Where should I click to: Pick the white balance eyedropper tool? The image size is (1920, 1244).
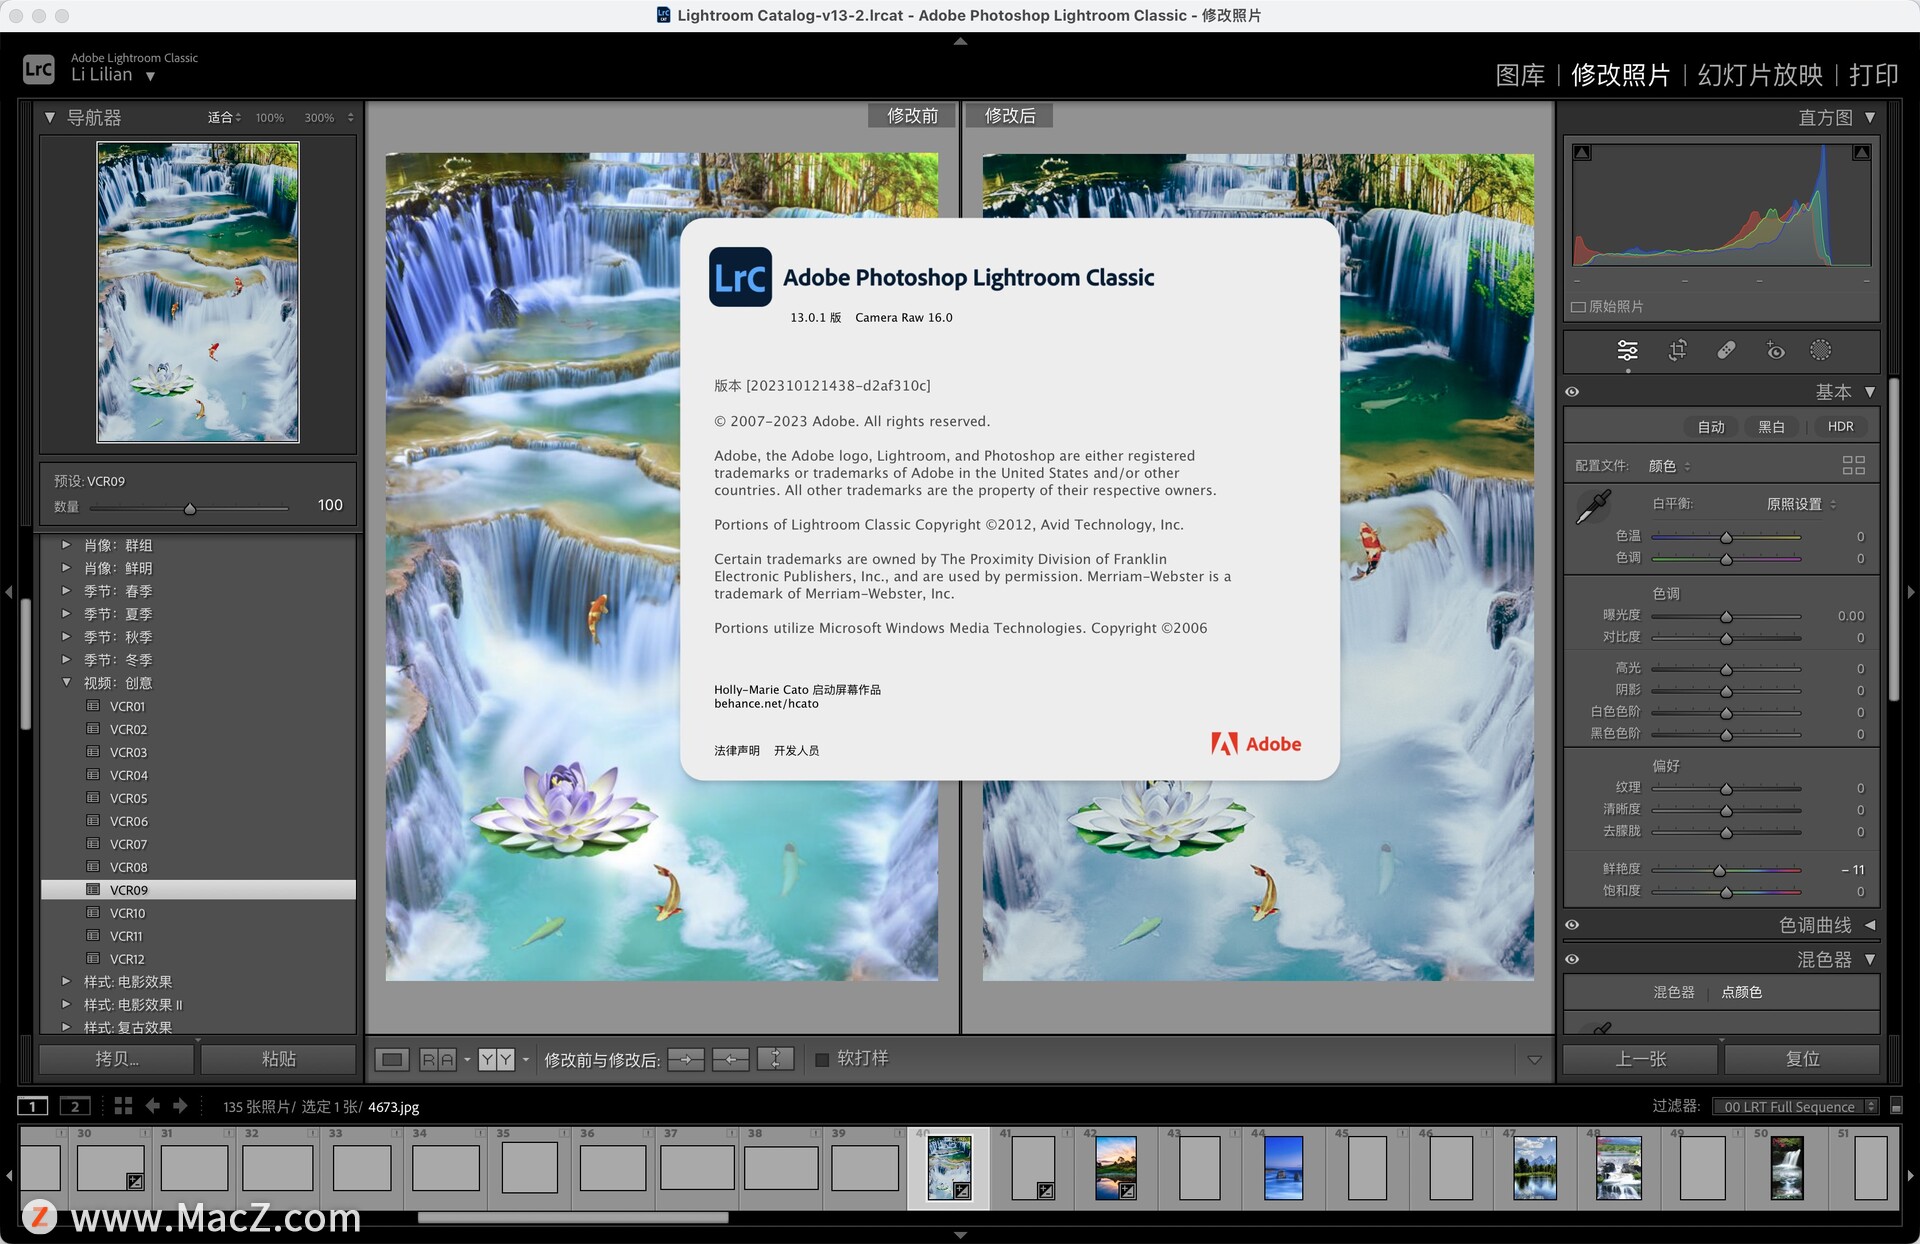[x=1592, y=507]
